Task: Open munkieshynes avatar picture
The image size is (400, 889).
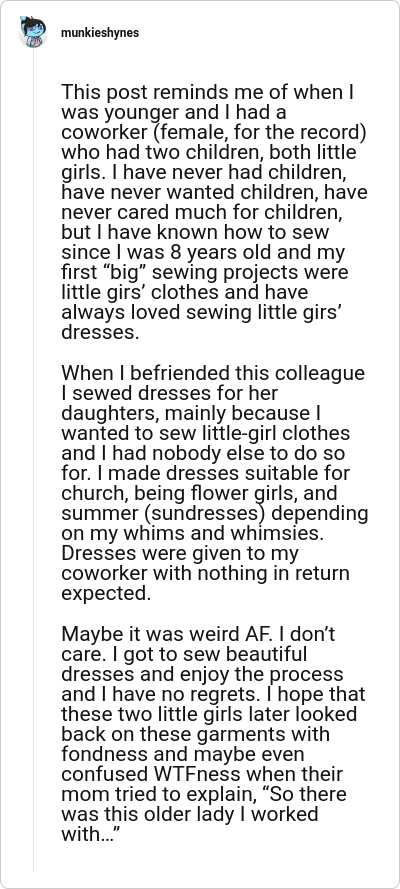Action: 33,32
